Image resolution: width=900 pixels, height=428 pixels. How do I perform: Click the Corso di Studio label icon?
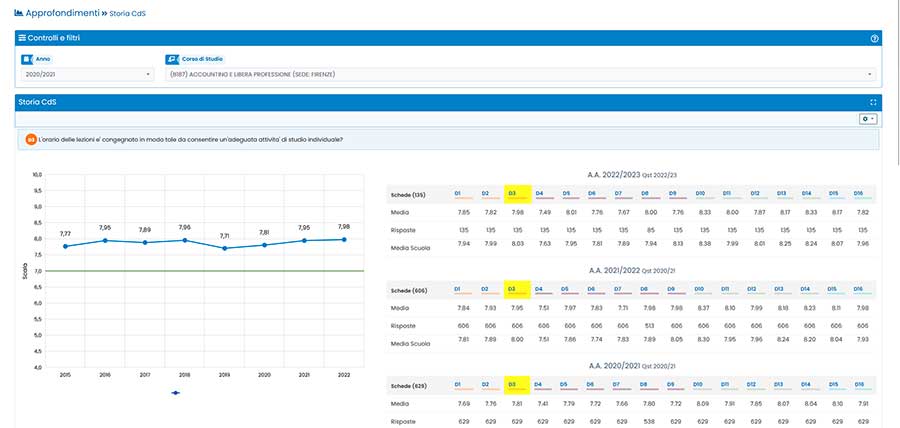click(x=172, y=59)
